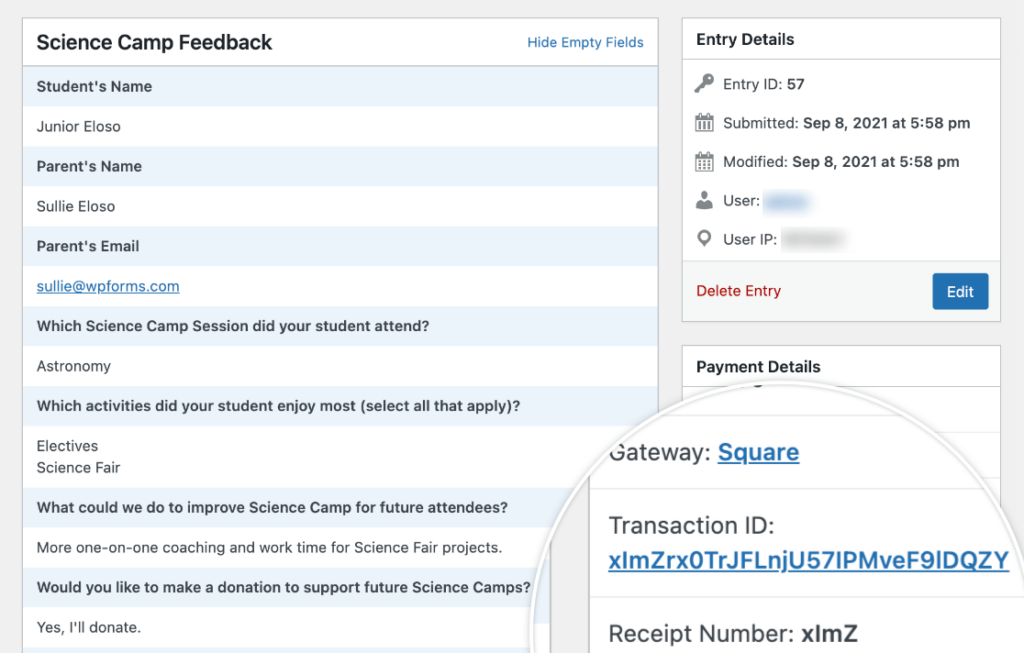The image size is (1024, 653).
Task: Click the Astronomy session answer
Action: coord(74,366)
